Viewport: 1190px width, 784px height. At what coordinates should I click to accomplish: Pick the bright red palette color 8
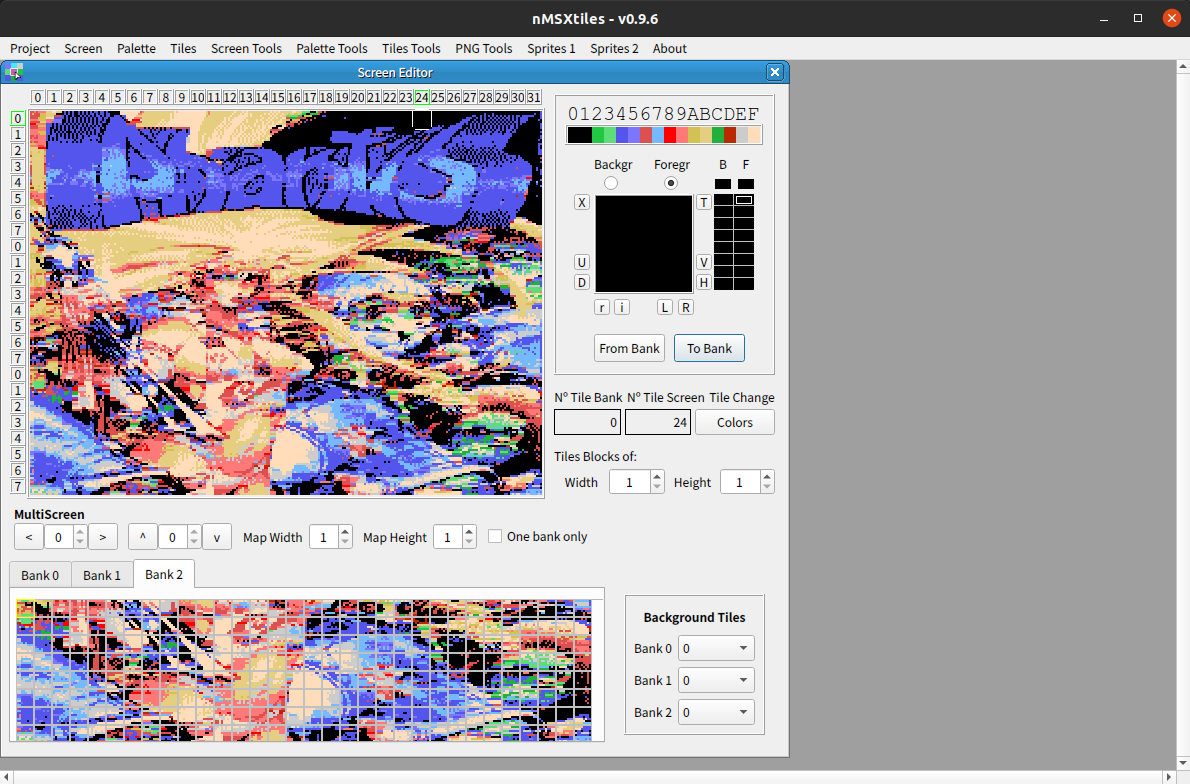click(x=670, y=135)
